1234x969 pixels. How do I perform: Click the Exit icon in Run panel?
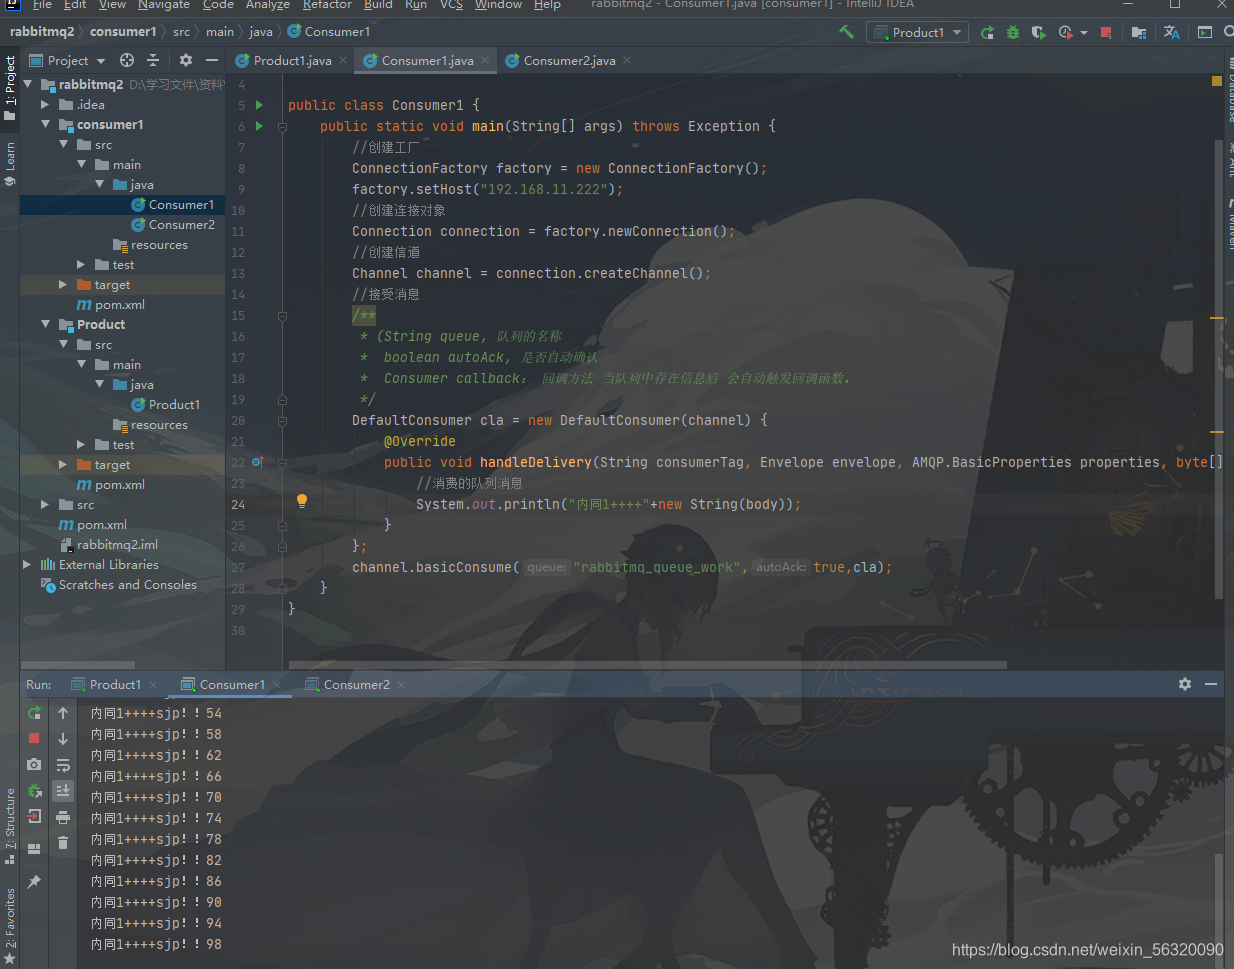tap(34, 816)
